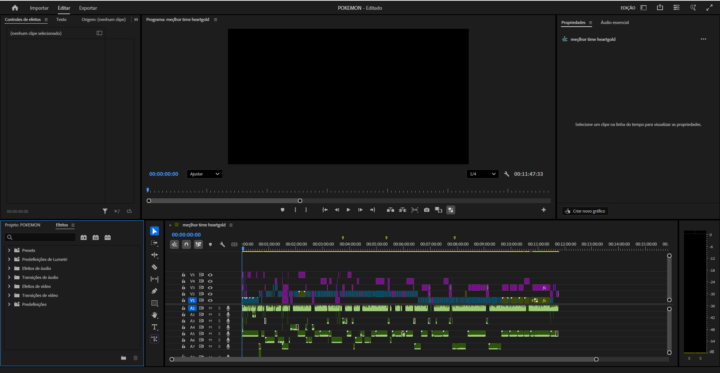This screenshot has height=373, width=720.
Task: Toggle Snap in timeline (magnet)
Action: 186,244
